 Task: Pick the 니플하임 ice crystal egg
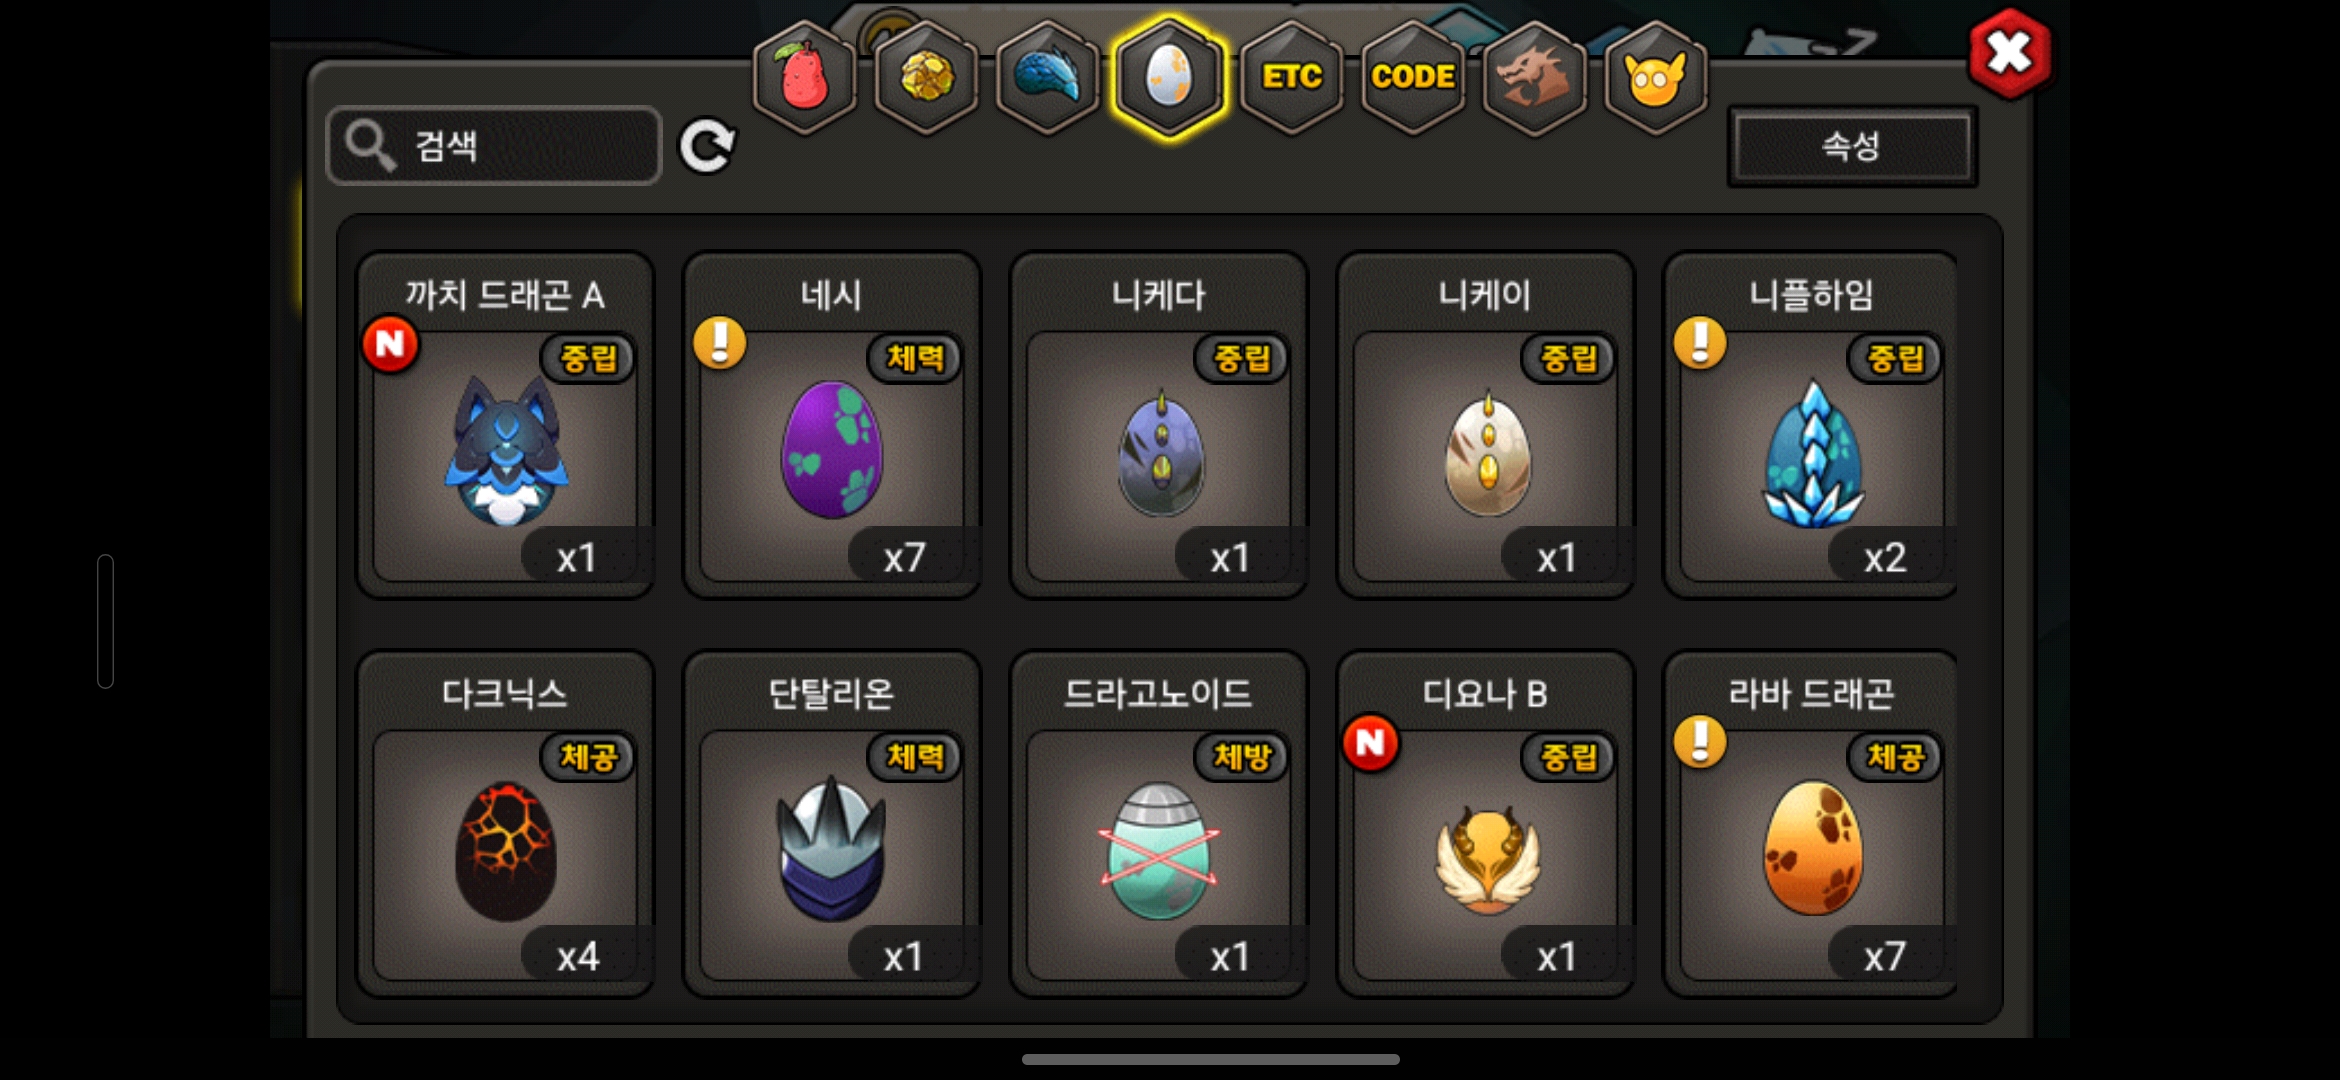[x=1811, y=425]
